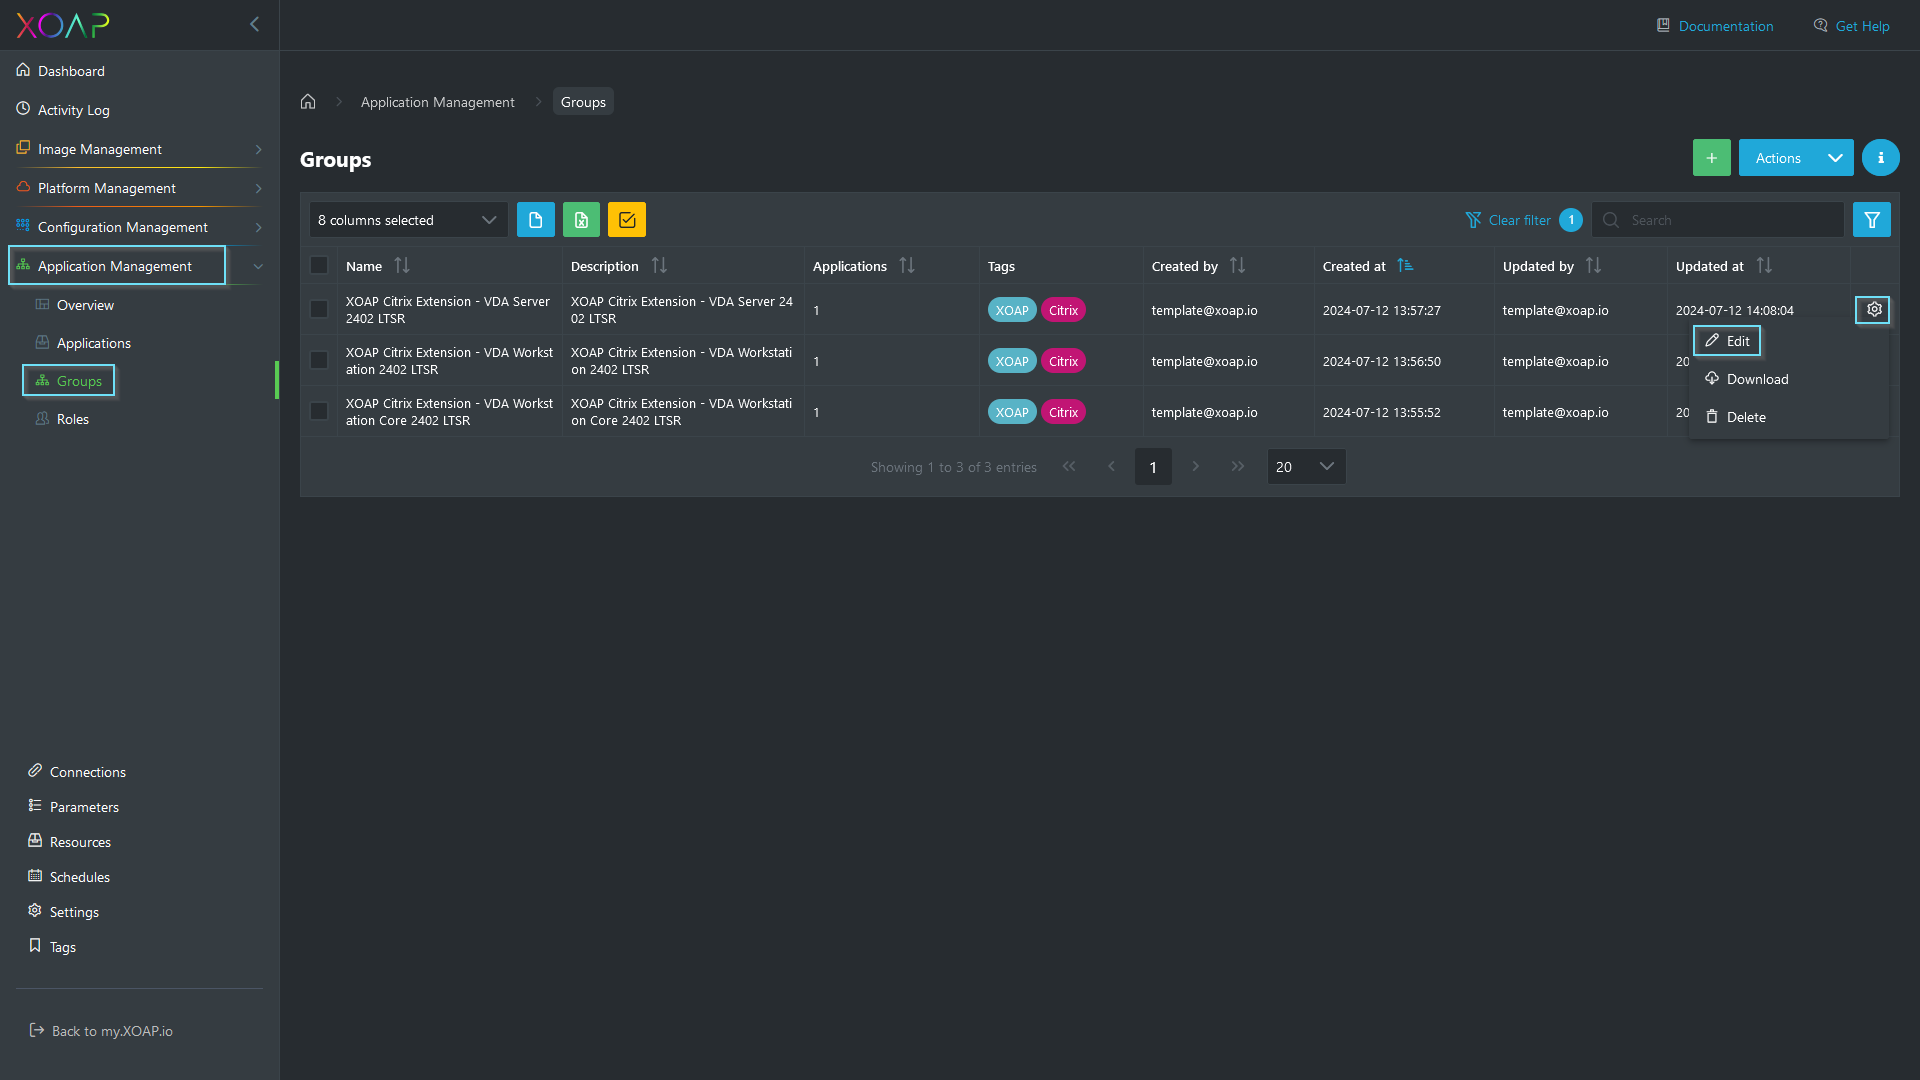Screen dimensions: 1920x1080
Task: Click the gear icon for VDA Server row
Action: (x=1873, y=310)
